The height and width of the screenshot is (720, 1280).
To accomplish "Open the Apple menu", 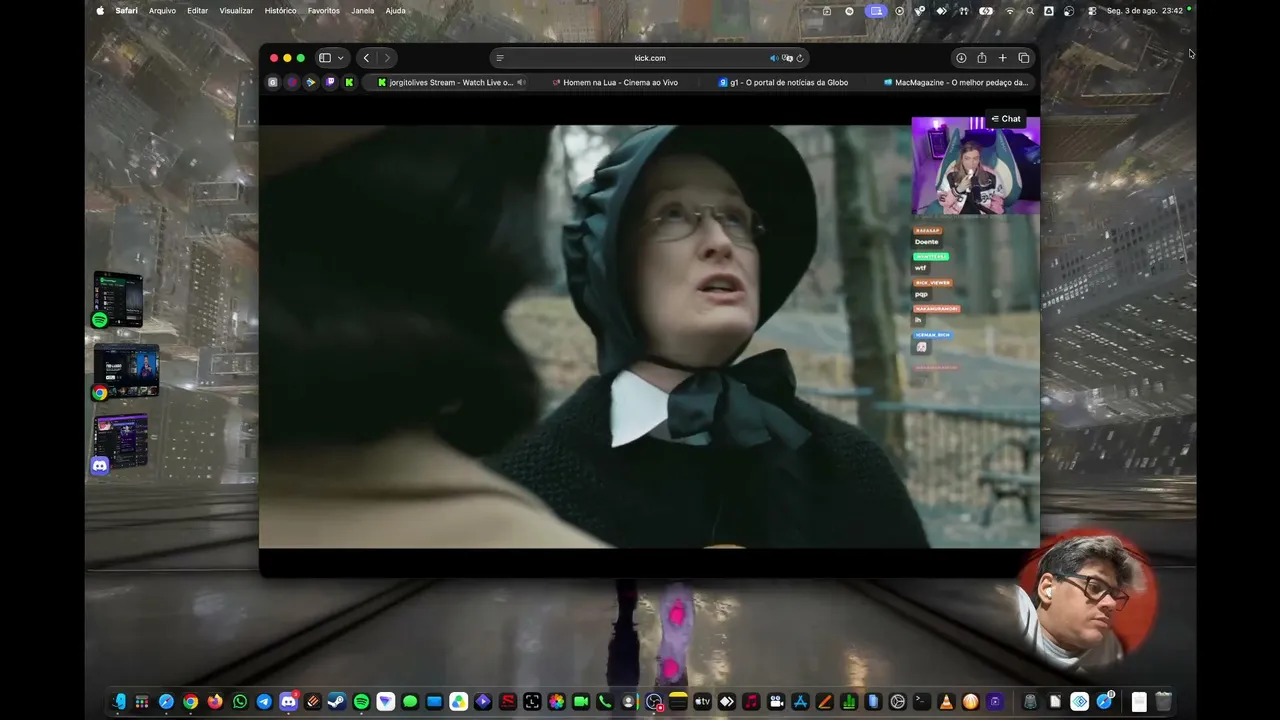I will [100, 11].
